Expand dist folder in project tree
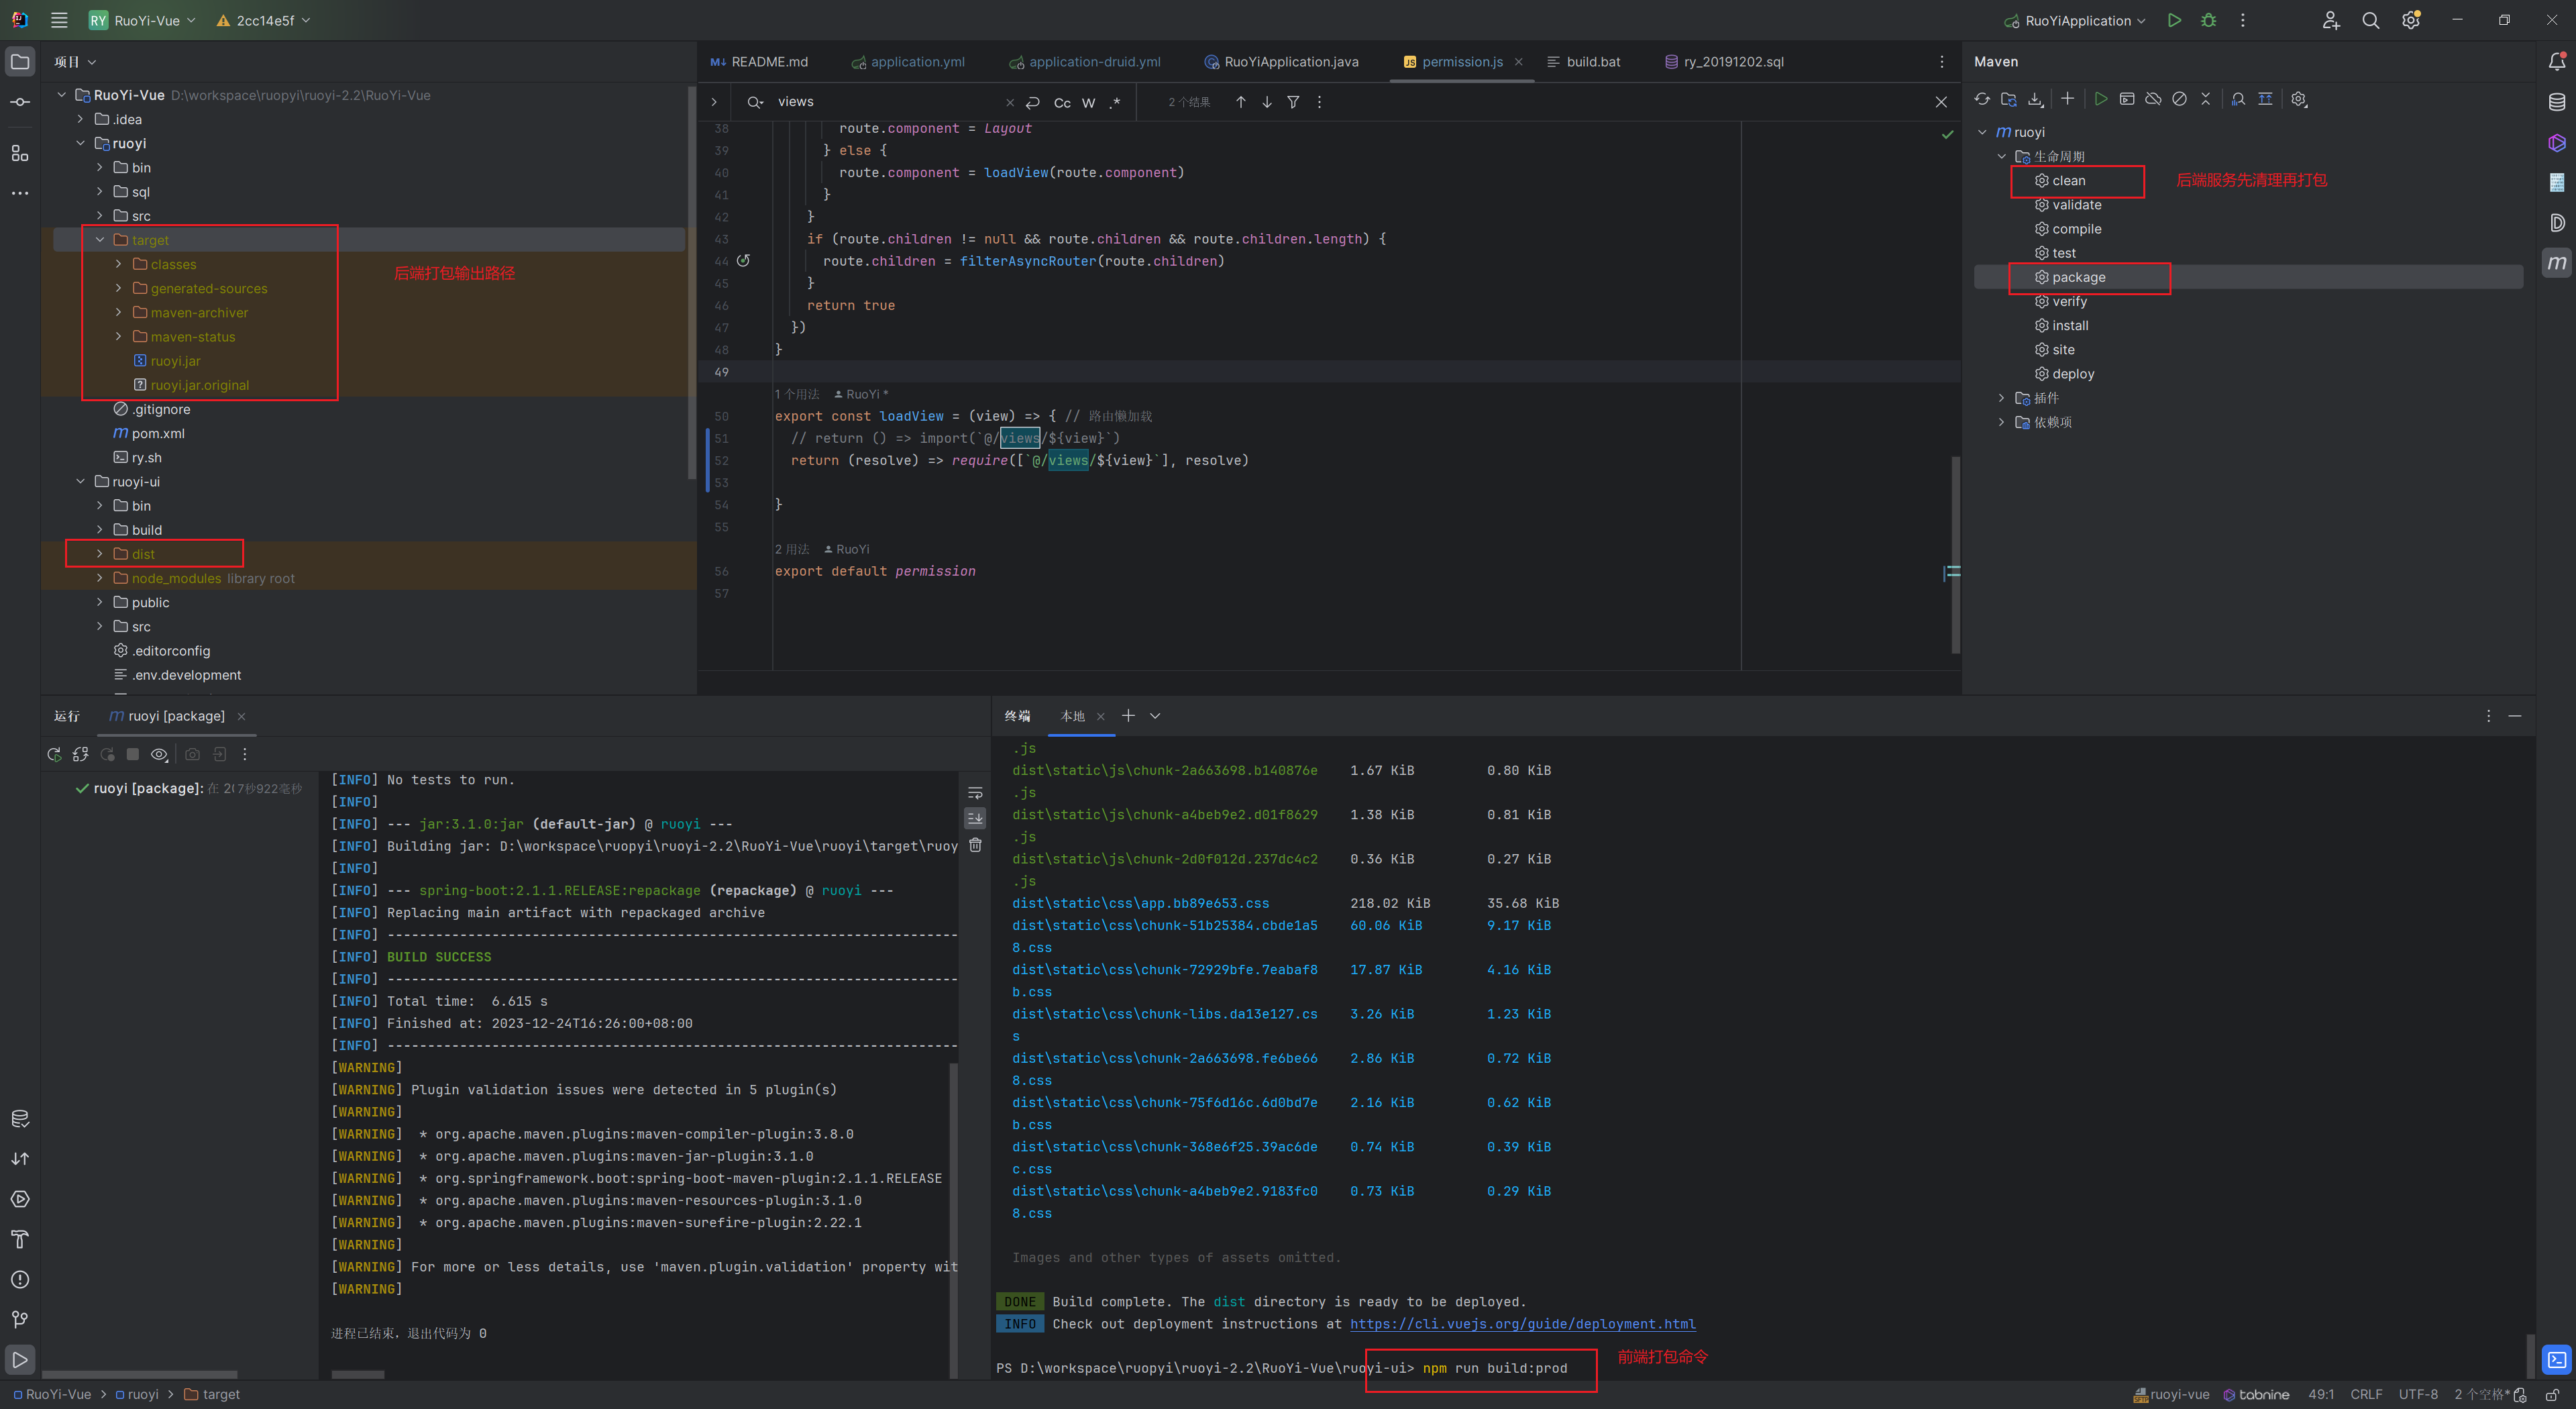 (100, 554)
